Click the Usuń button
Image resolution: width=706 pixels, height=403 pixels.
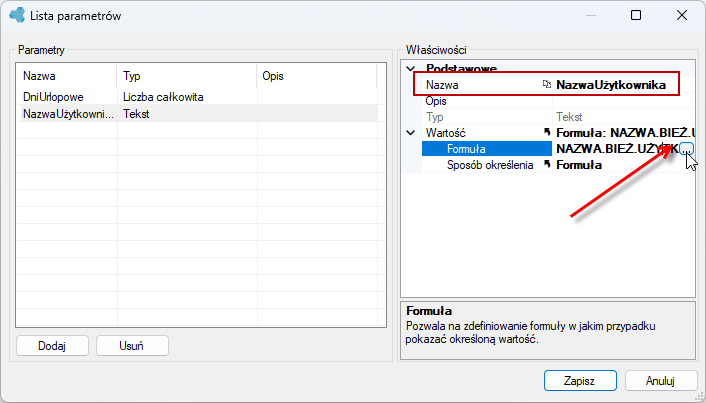132,346
